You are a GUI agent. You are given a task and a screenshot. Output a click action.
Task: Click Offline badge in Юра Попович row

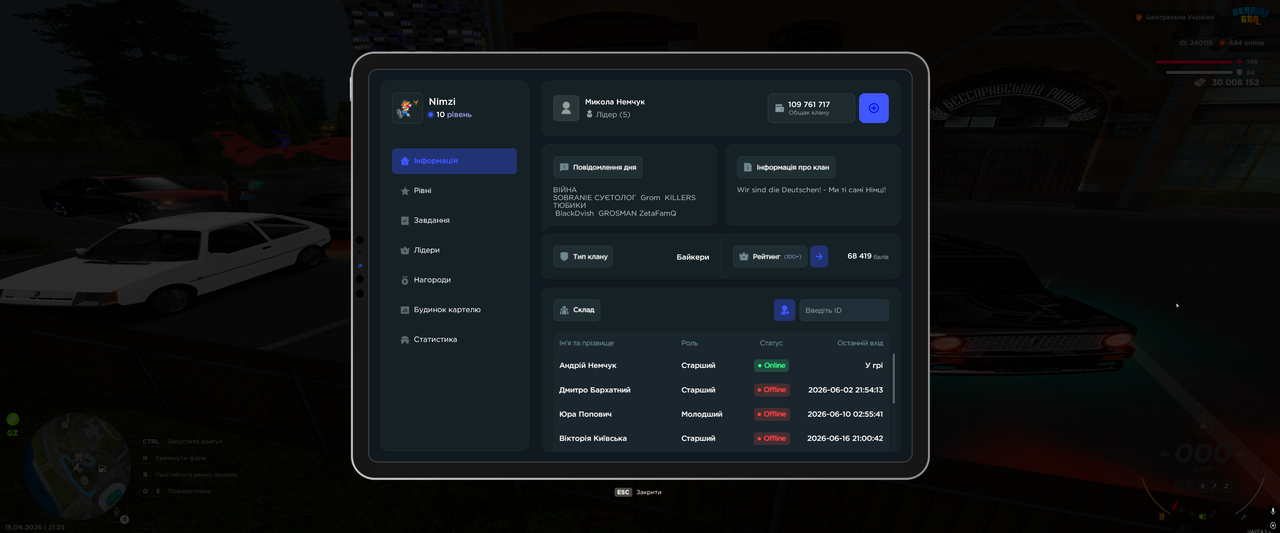pyautogui.click(x=771, y=414)
